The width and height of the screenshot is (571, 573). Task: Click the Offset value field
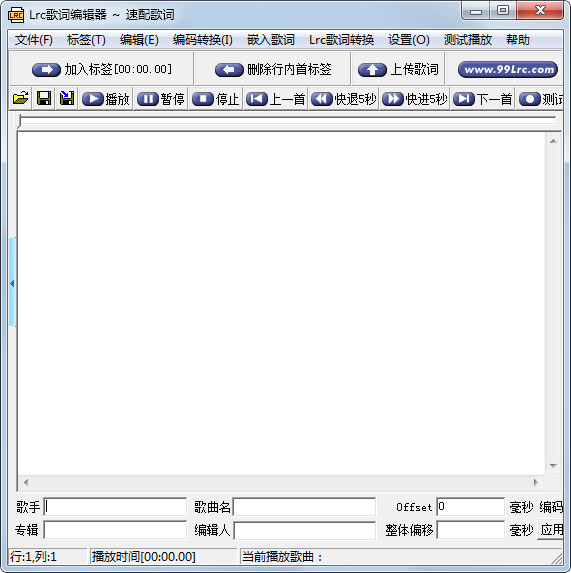pos(471,507)
